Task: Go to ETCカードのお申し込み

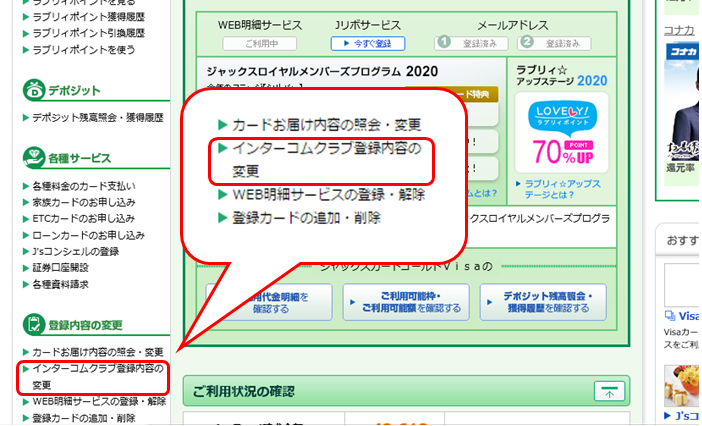Action: (x=83, y=218)
